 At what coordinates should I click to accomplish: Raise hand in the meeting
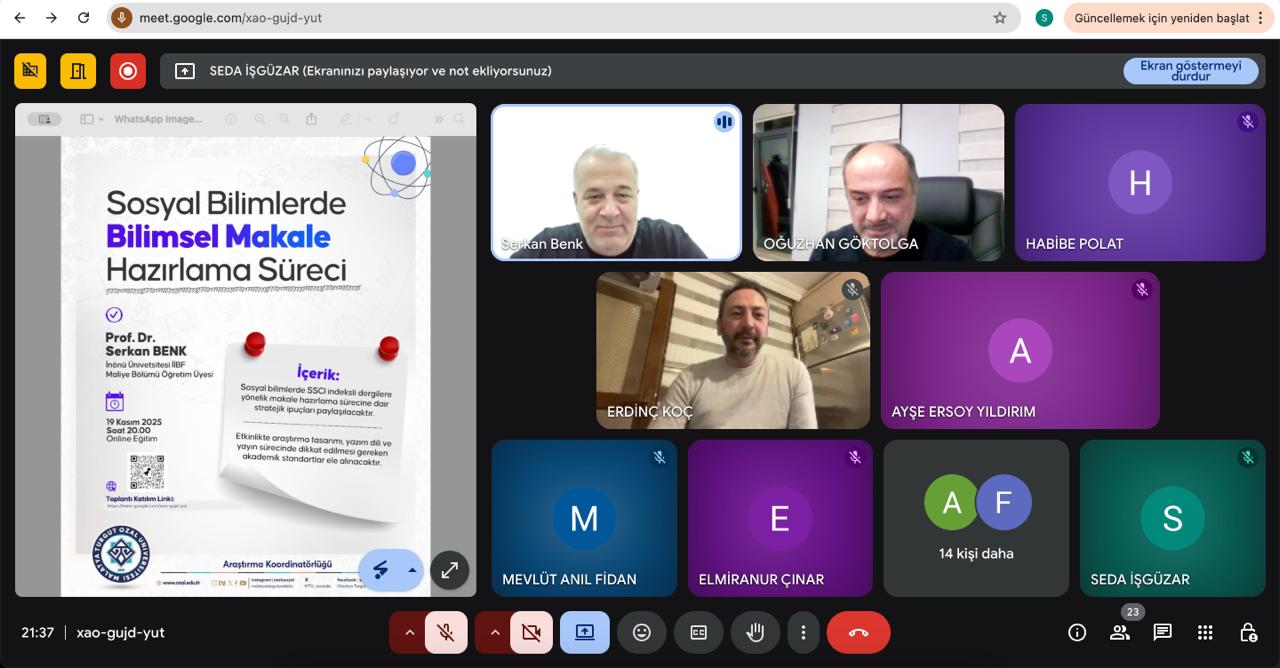(755, 632)
